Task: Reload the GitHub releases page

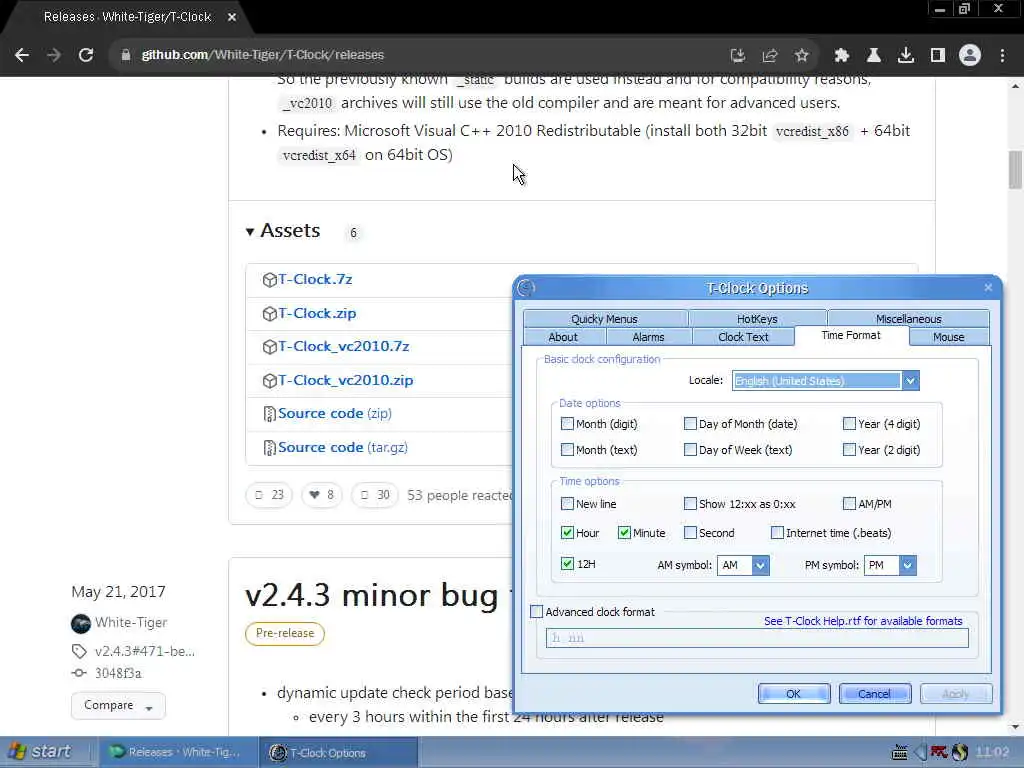Action: 86,55
